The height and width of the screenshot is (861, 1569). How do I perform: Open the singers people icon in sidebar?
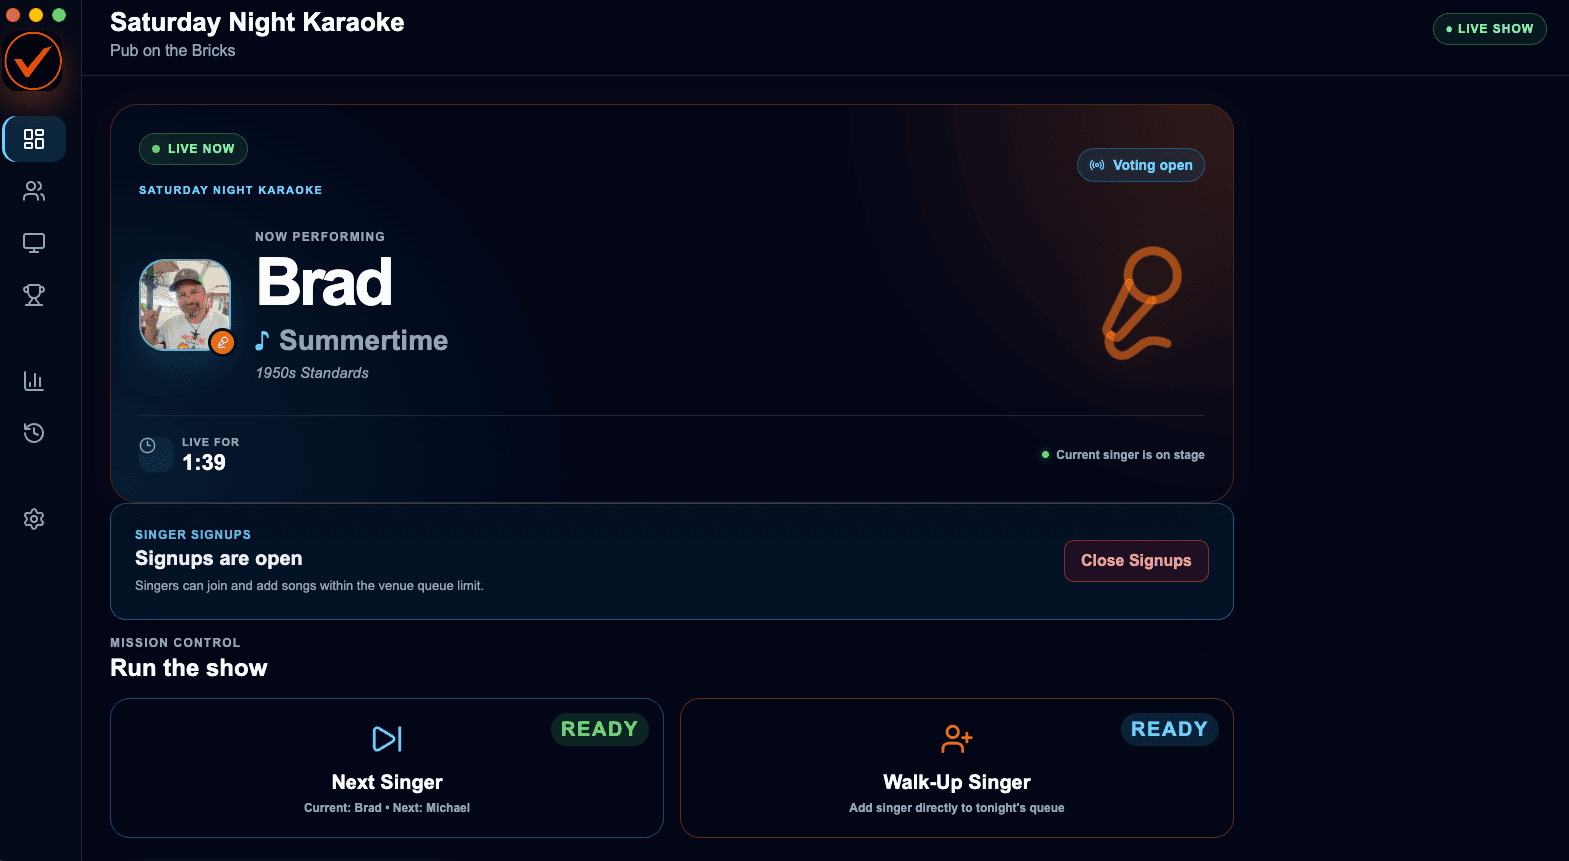(x=34, y=191)
